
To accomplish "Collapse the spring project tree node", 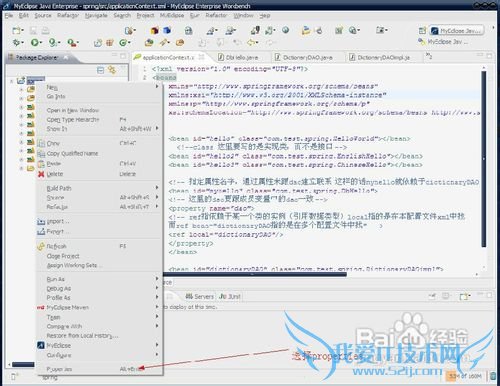I will tap(12, 81).
